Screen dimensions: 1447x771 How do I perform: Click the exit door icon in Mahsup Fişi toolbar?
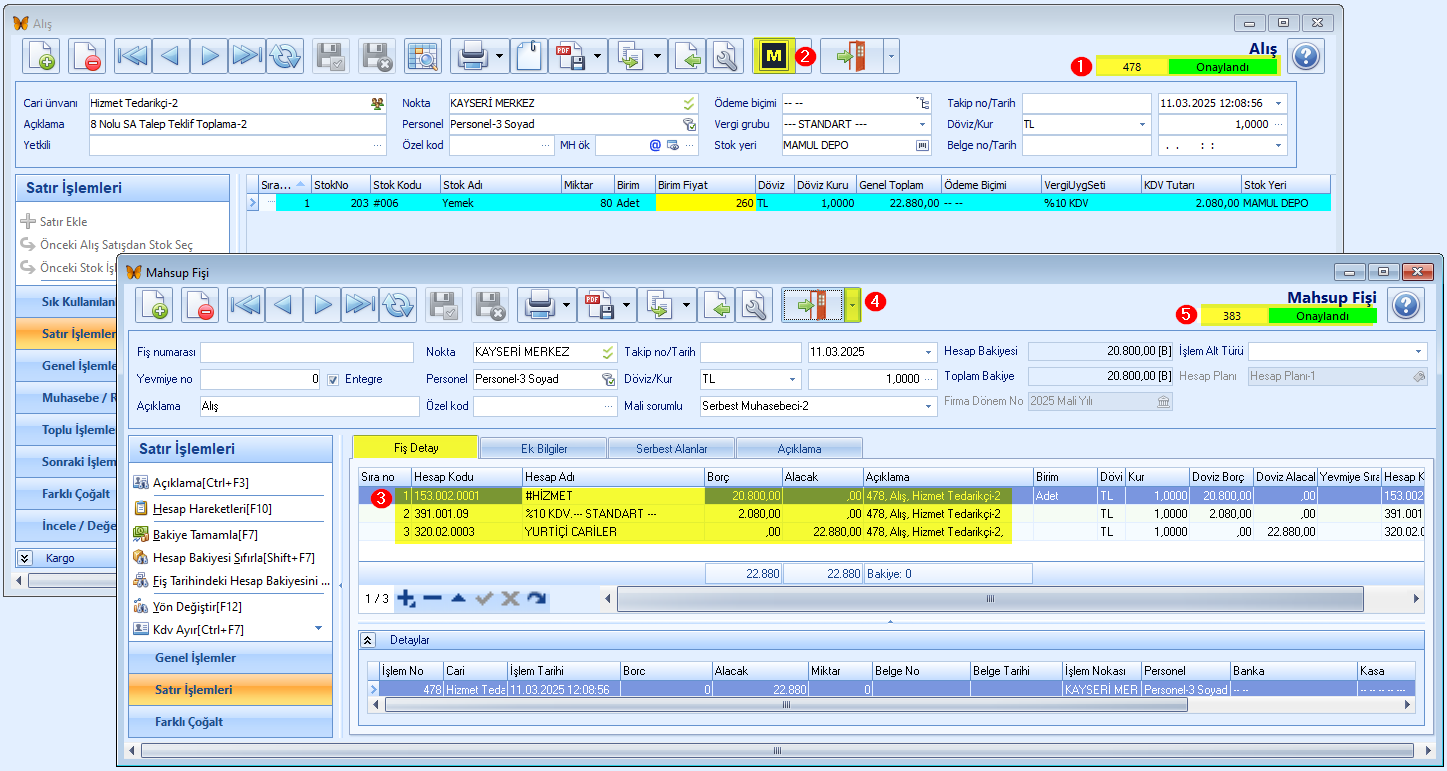[x=811, y=305]
